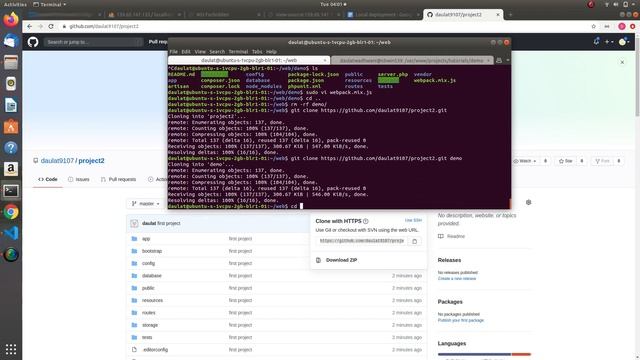
Task: Open the terminal Help menu
Action: click(x=271, y=52)
